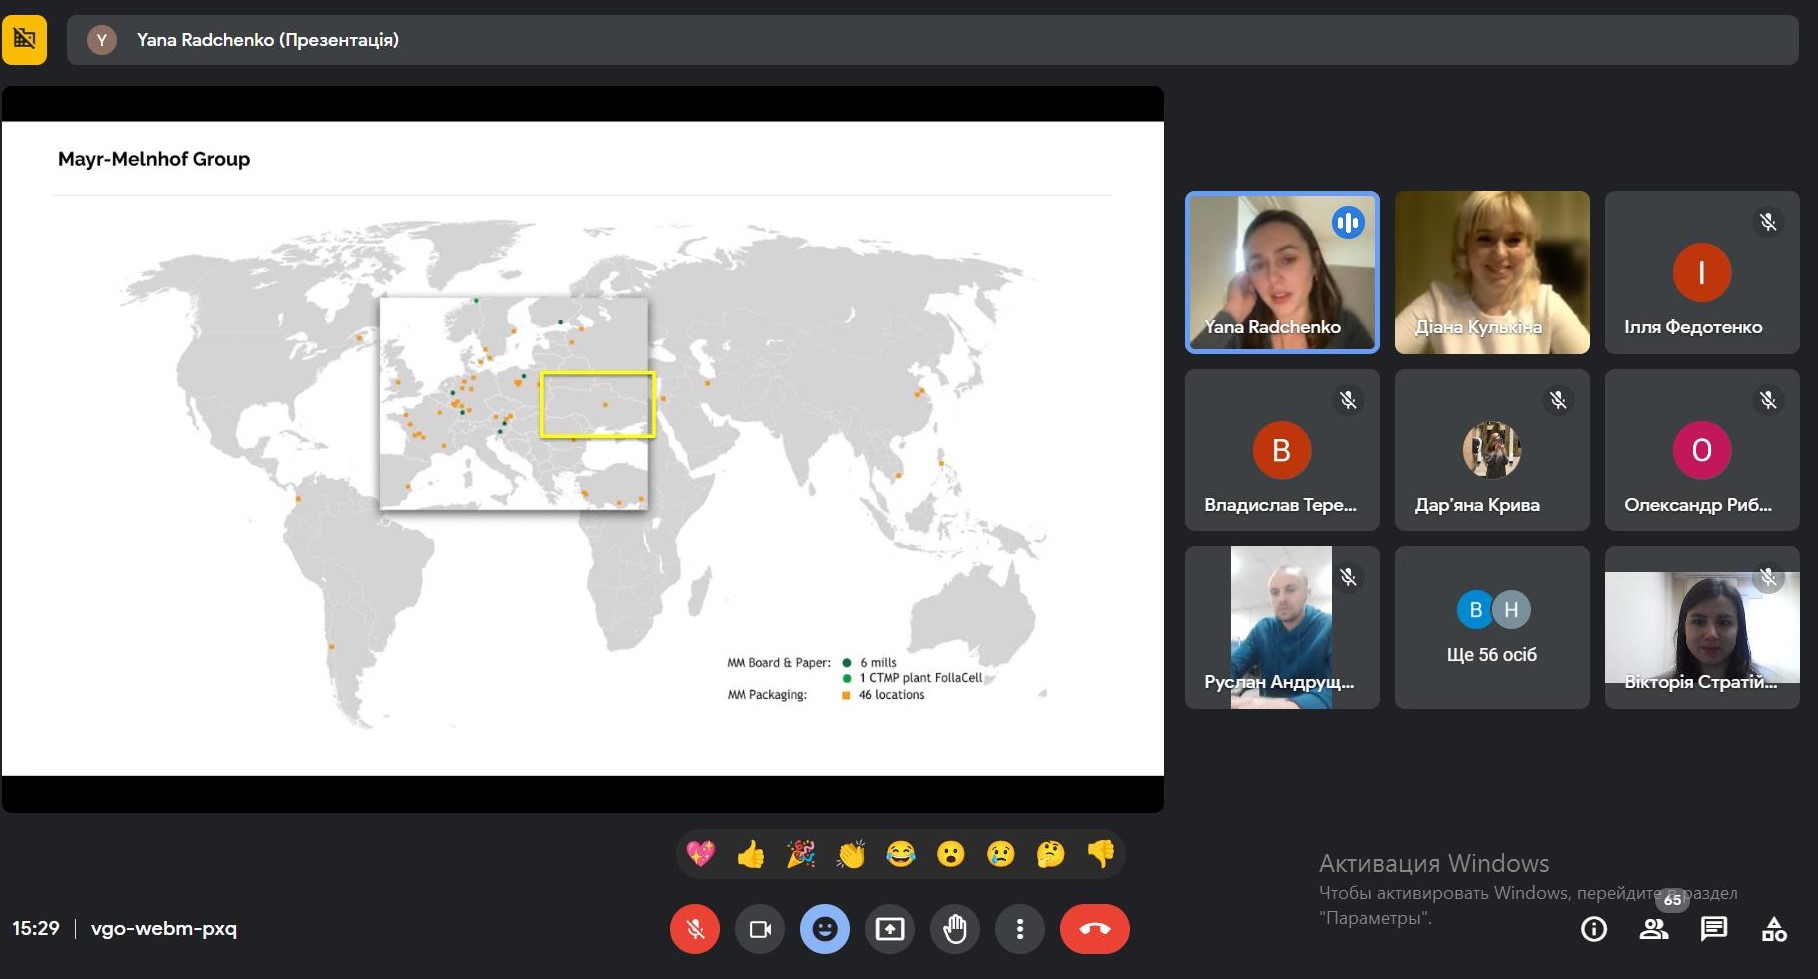Toggle the camera button off

point(760,929)
